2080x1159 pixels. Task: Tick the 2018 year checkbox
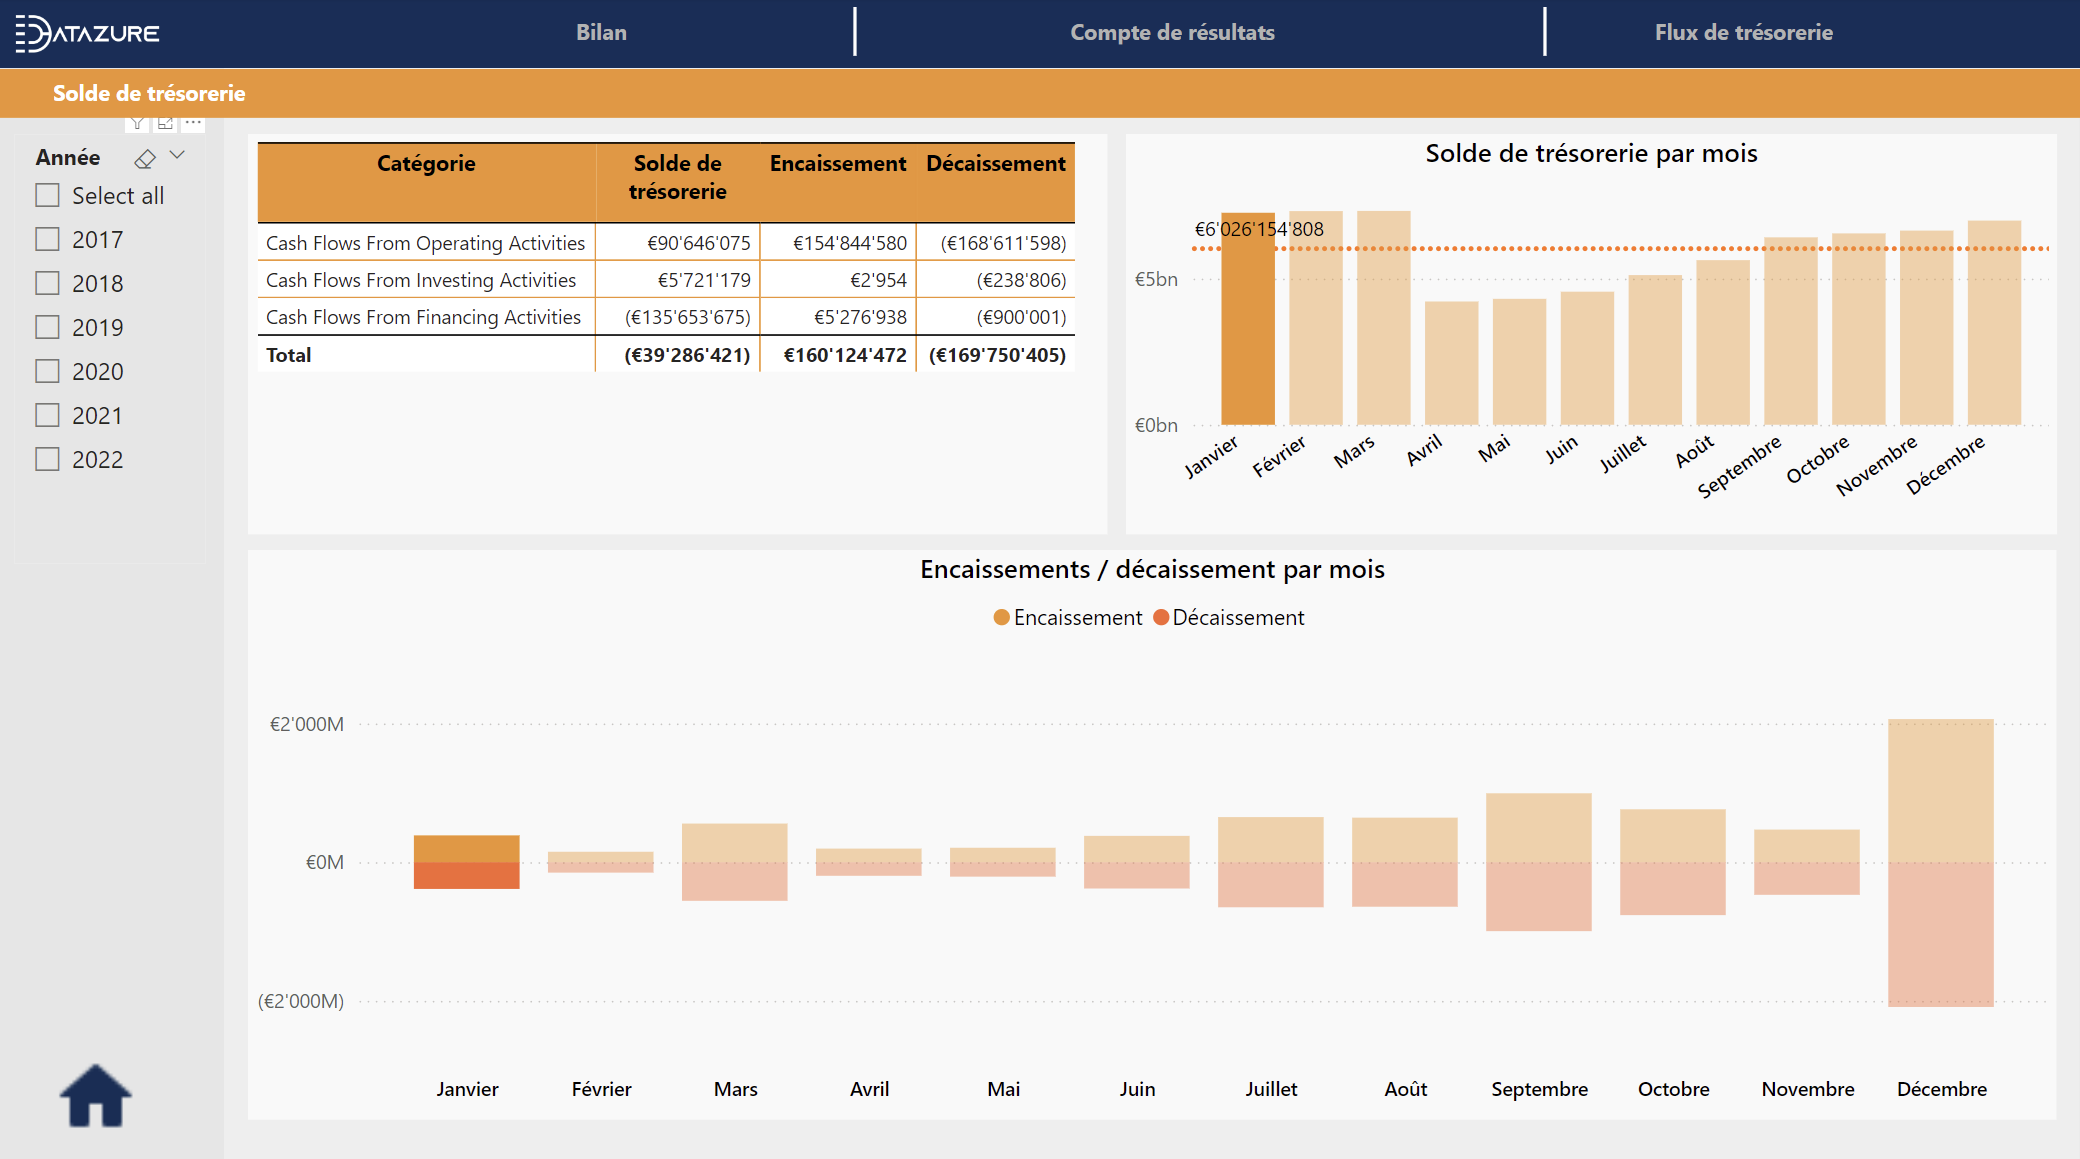47,283
